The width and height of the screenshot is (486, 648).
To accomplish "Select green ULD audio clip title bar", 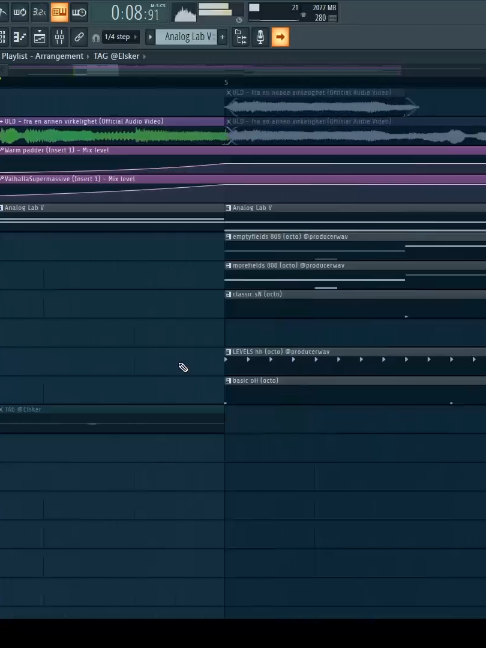I will (x=112, y=122).
